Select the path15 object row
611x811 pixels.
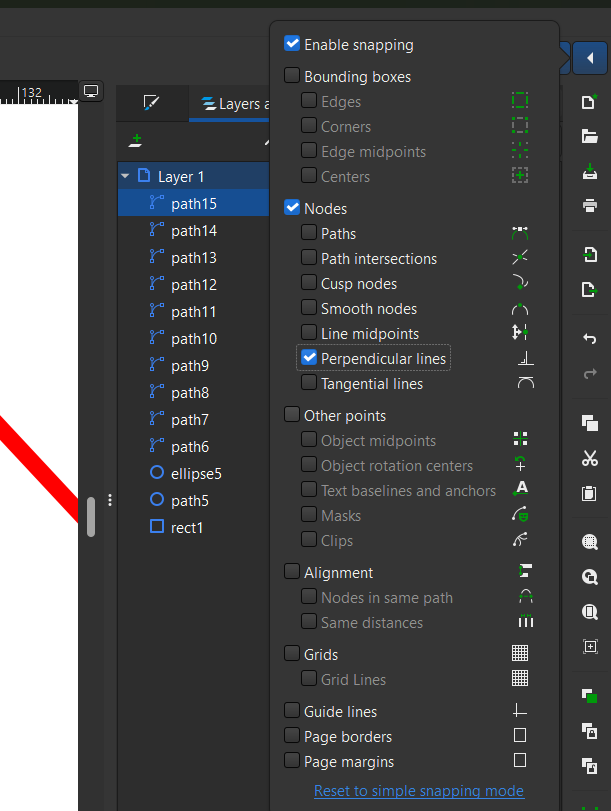click(193, 203)
